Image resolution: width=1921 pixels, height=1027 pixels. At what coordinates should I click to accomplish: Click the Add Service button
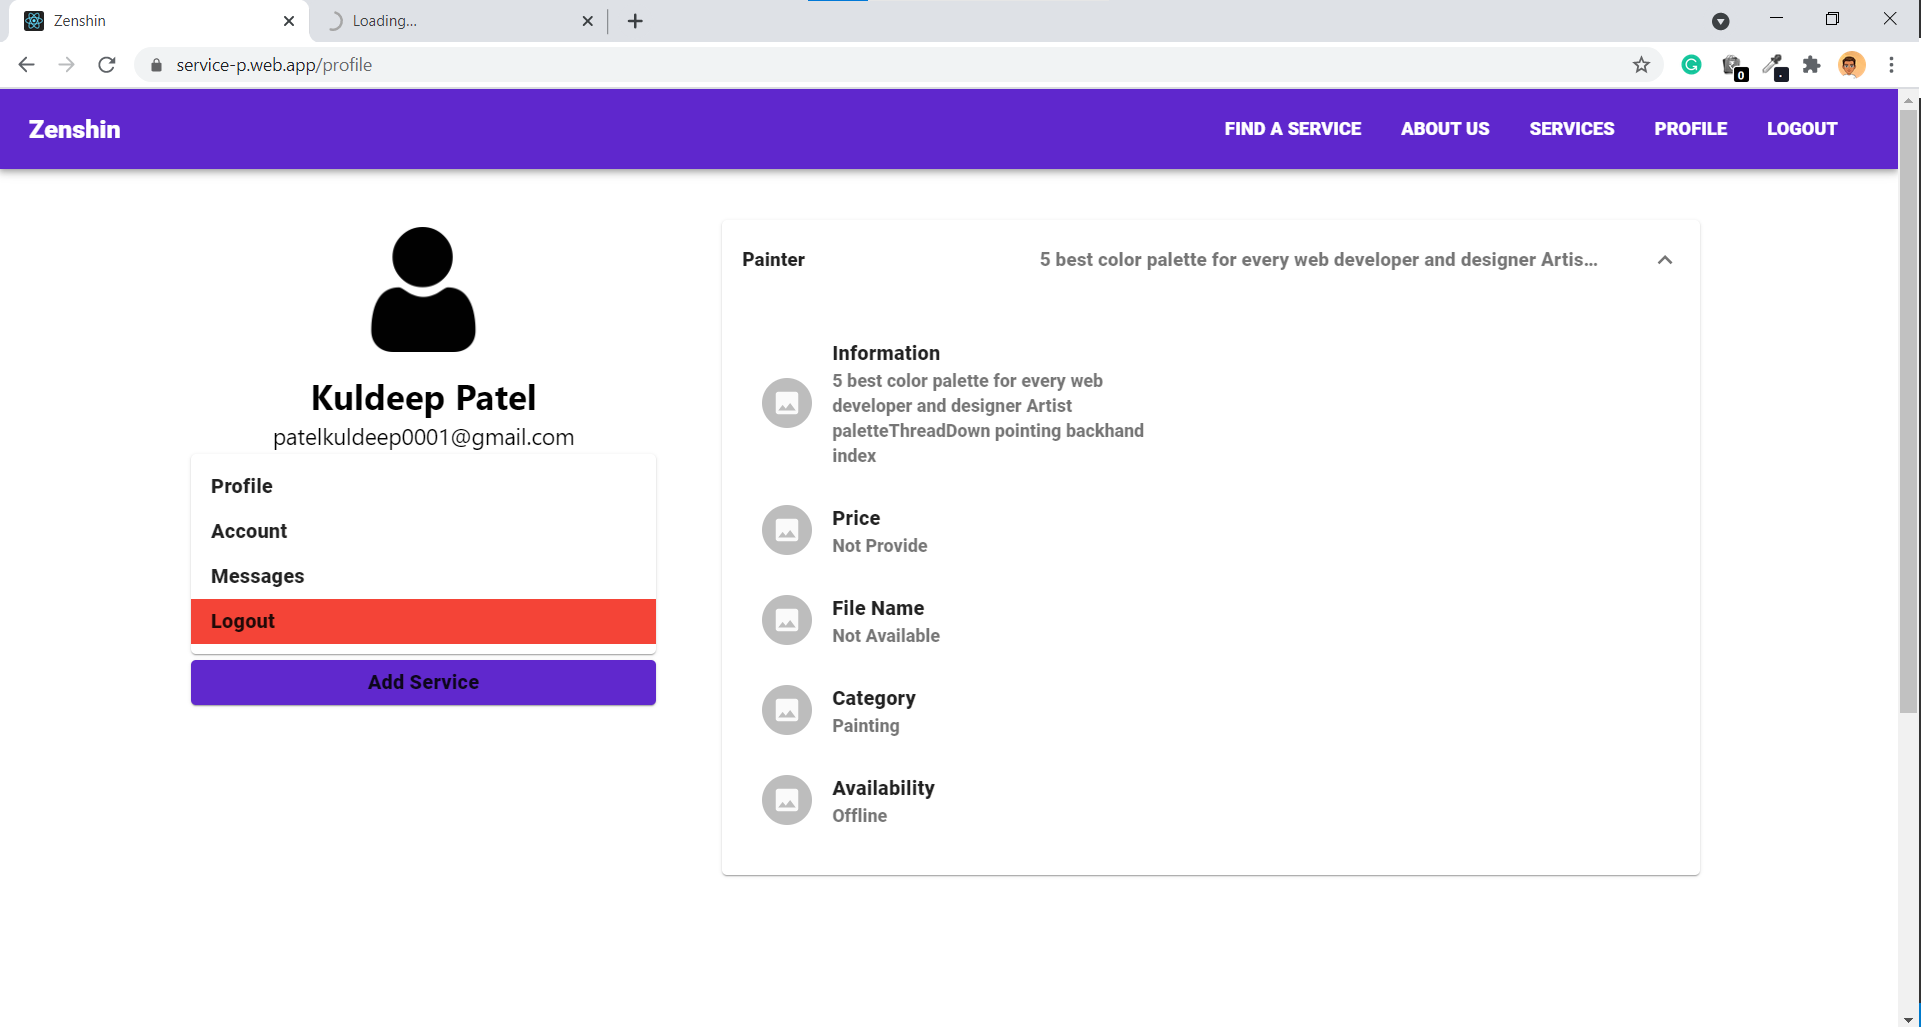coord(423,682)
